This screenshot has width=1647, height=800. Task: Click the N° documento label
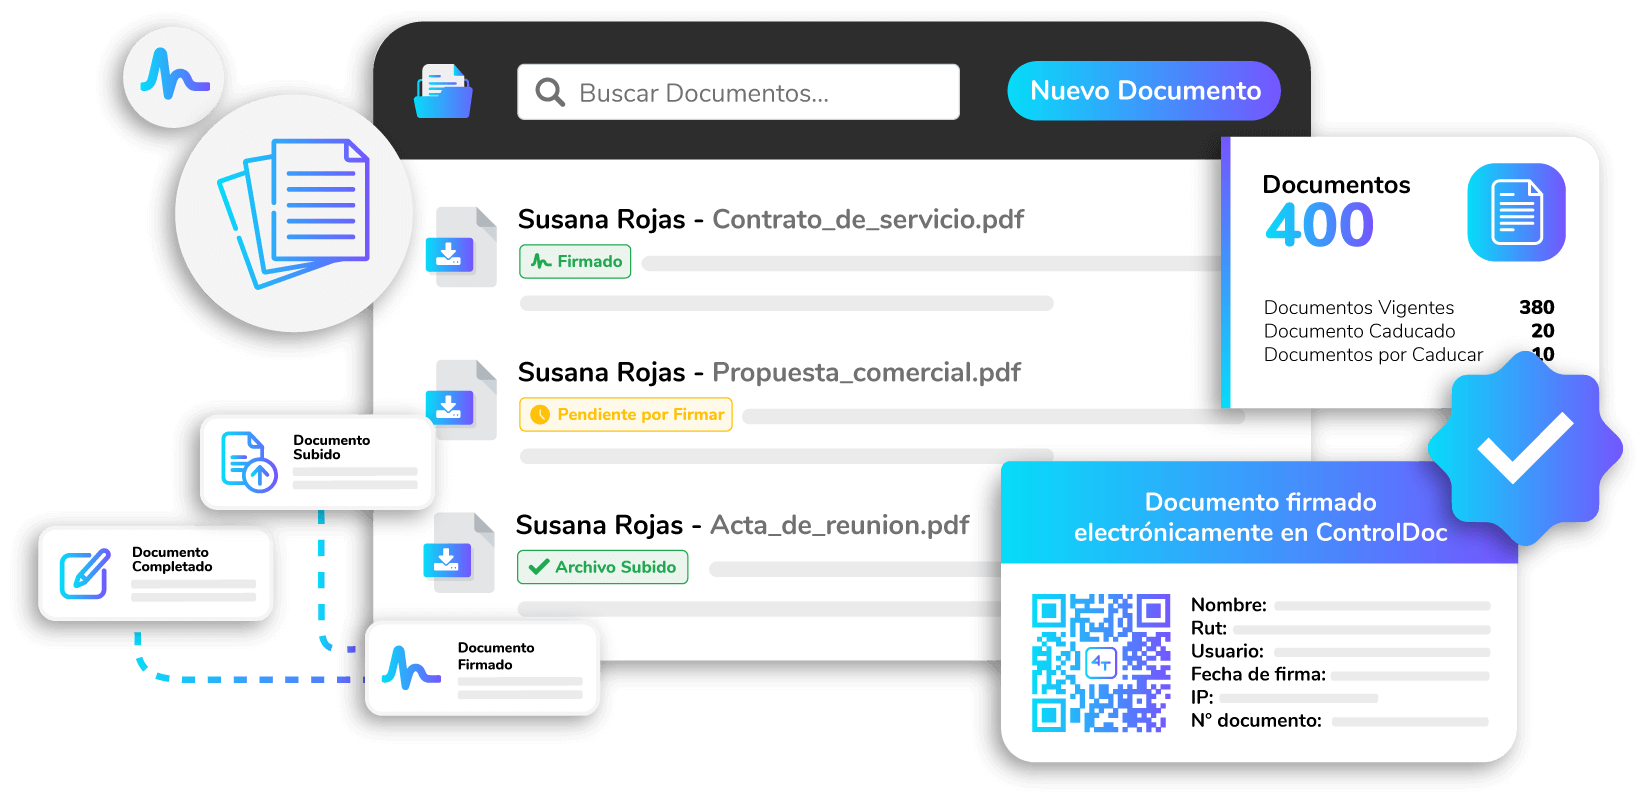[x=1256, y=720]
